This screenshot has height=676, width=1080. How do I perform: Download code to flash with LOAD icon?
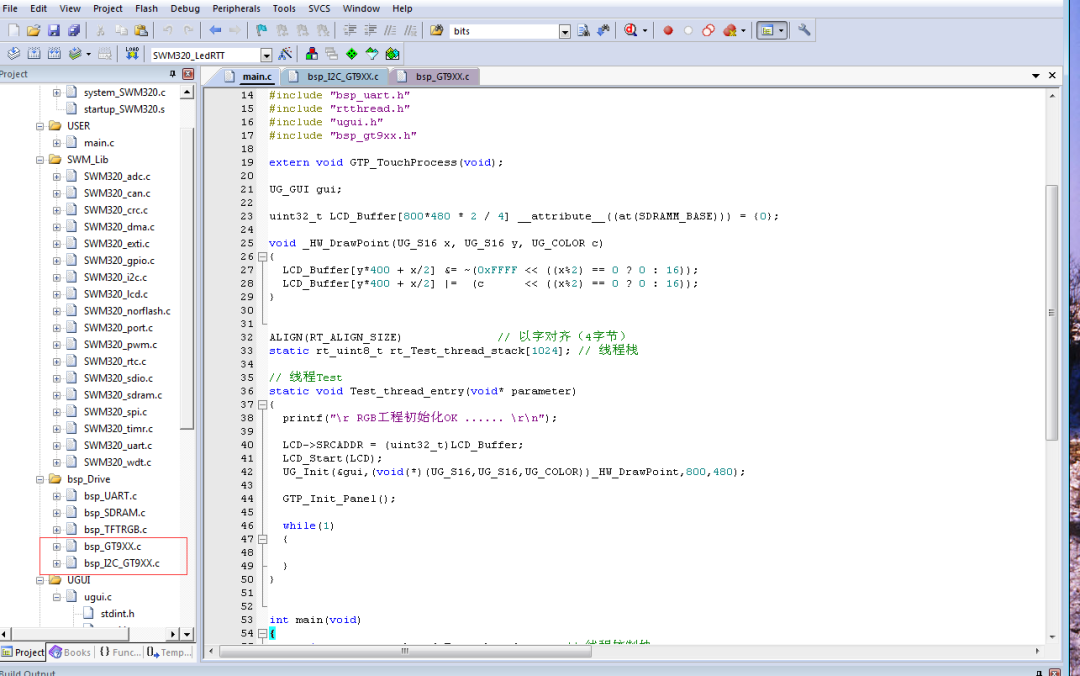click(x=132, y=54)
